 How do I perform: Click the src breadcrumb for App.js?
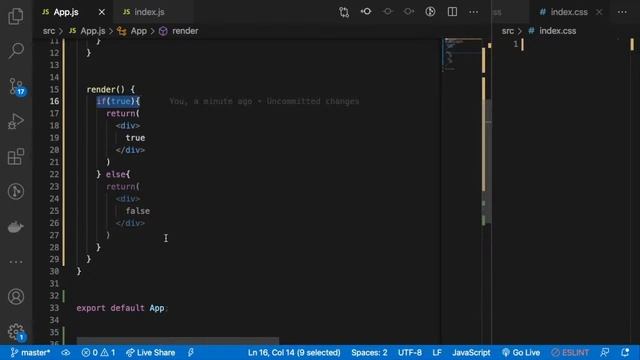(x=49, y=31)
